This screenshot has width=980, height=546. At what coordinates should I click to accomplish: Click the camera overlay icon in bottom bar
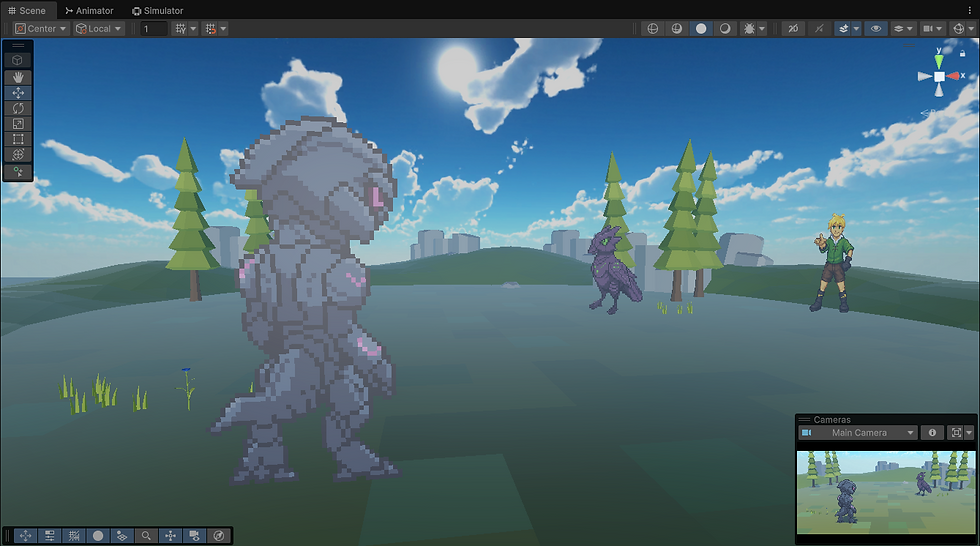point(194,536)
